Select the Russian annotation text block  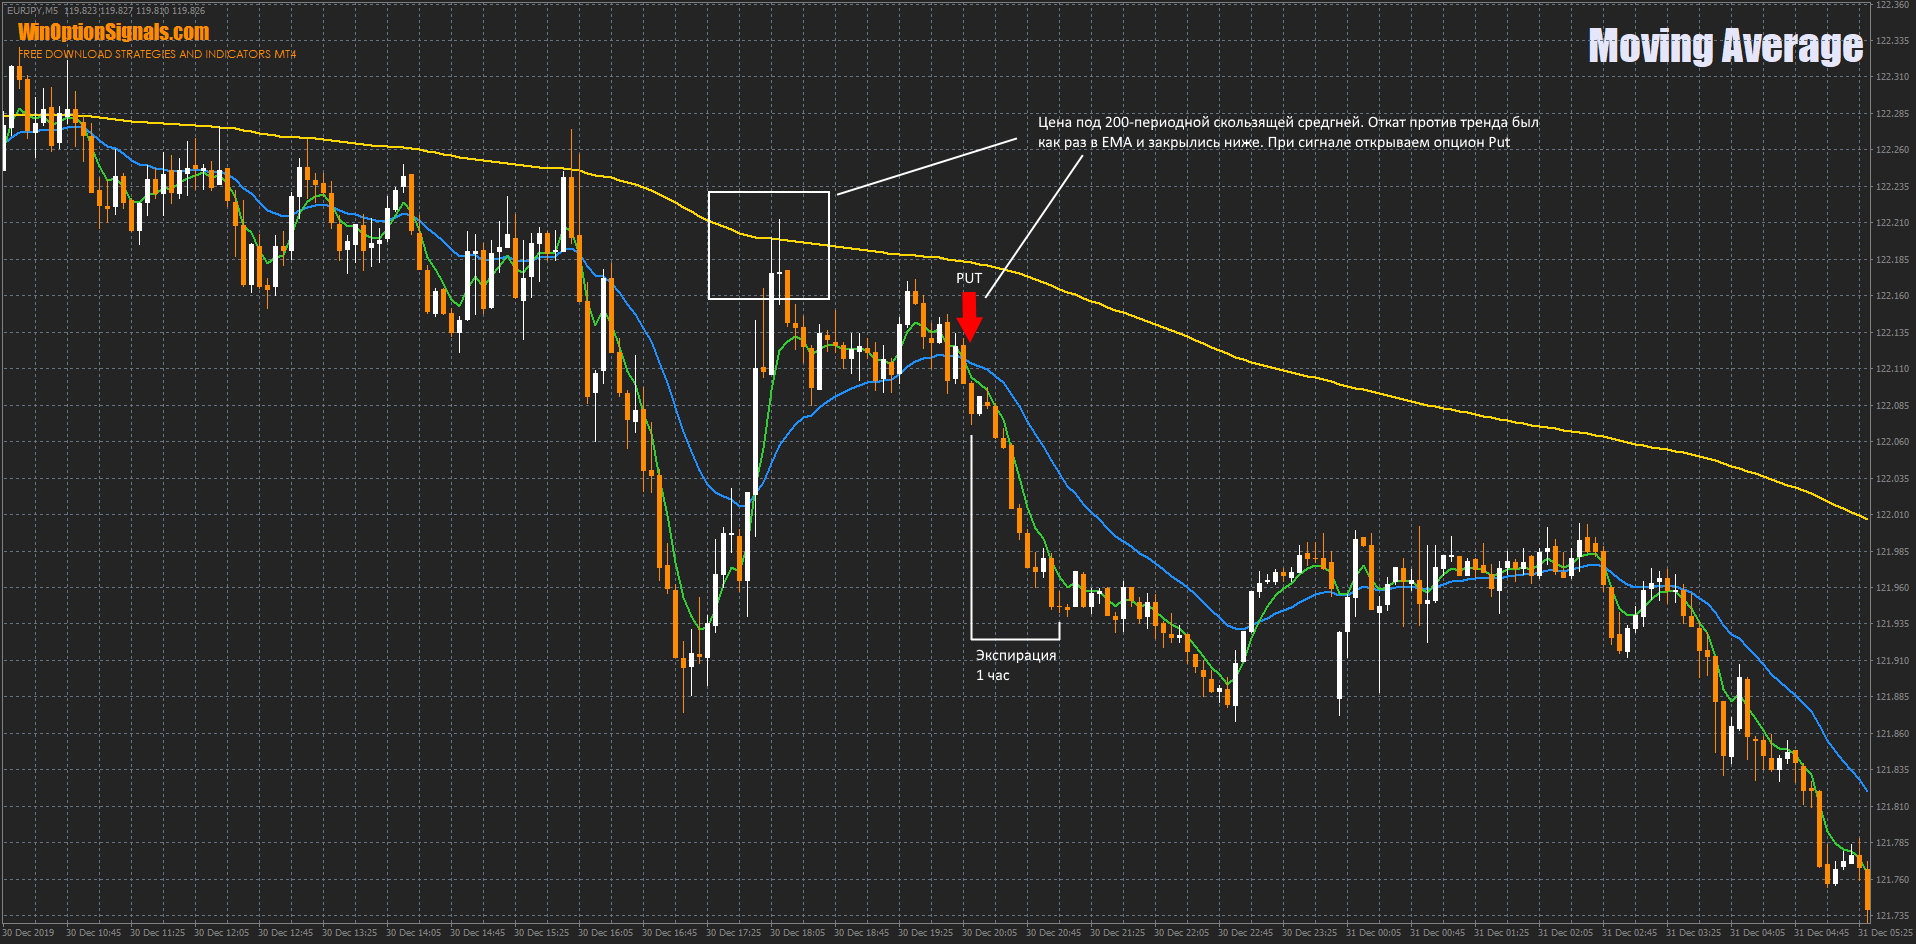[x=1287, y=132]
